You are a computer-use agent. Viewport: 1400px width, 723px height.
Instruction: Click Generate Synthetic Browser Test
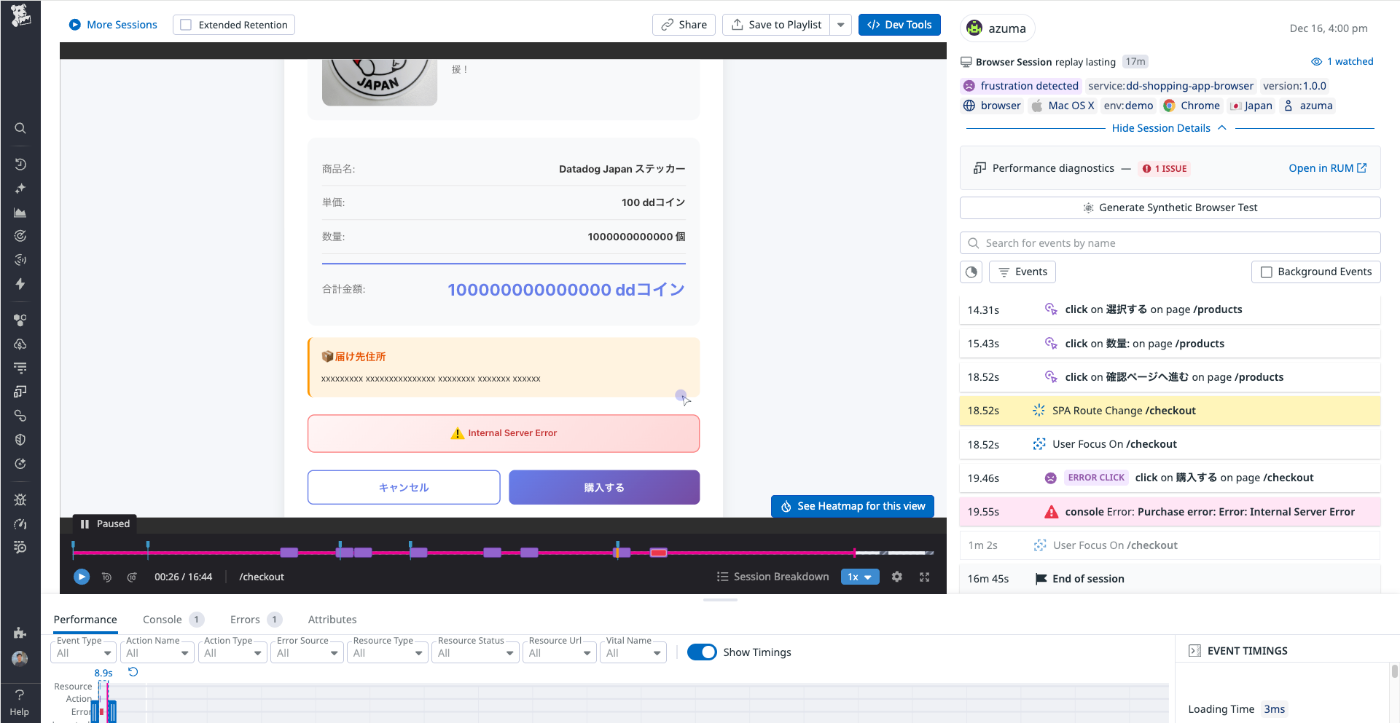click(1170, 208)
